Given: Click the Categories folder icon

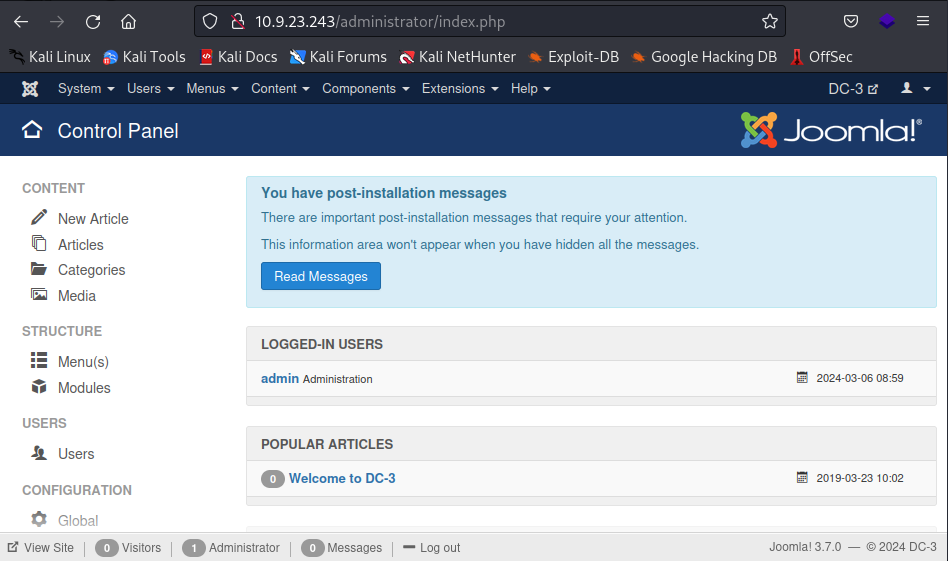Looking at the screenshot, I should click(x=39, y=268).
